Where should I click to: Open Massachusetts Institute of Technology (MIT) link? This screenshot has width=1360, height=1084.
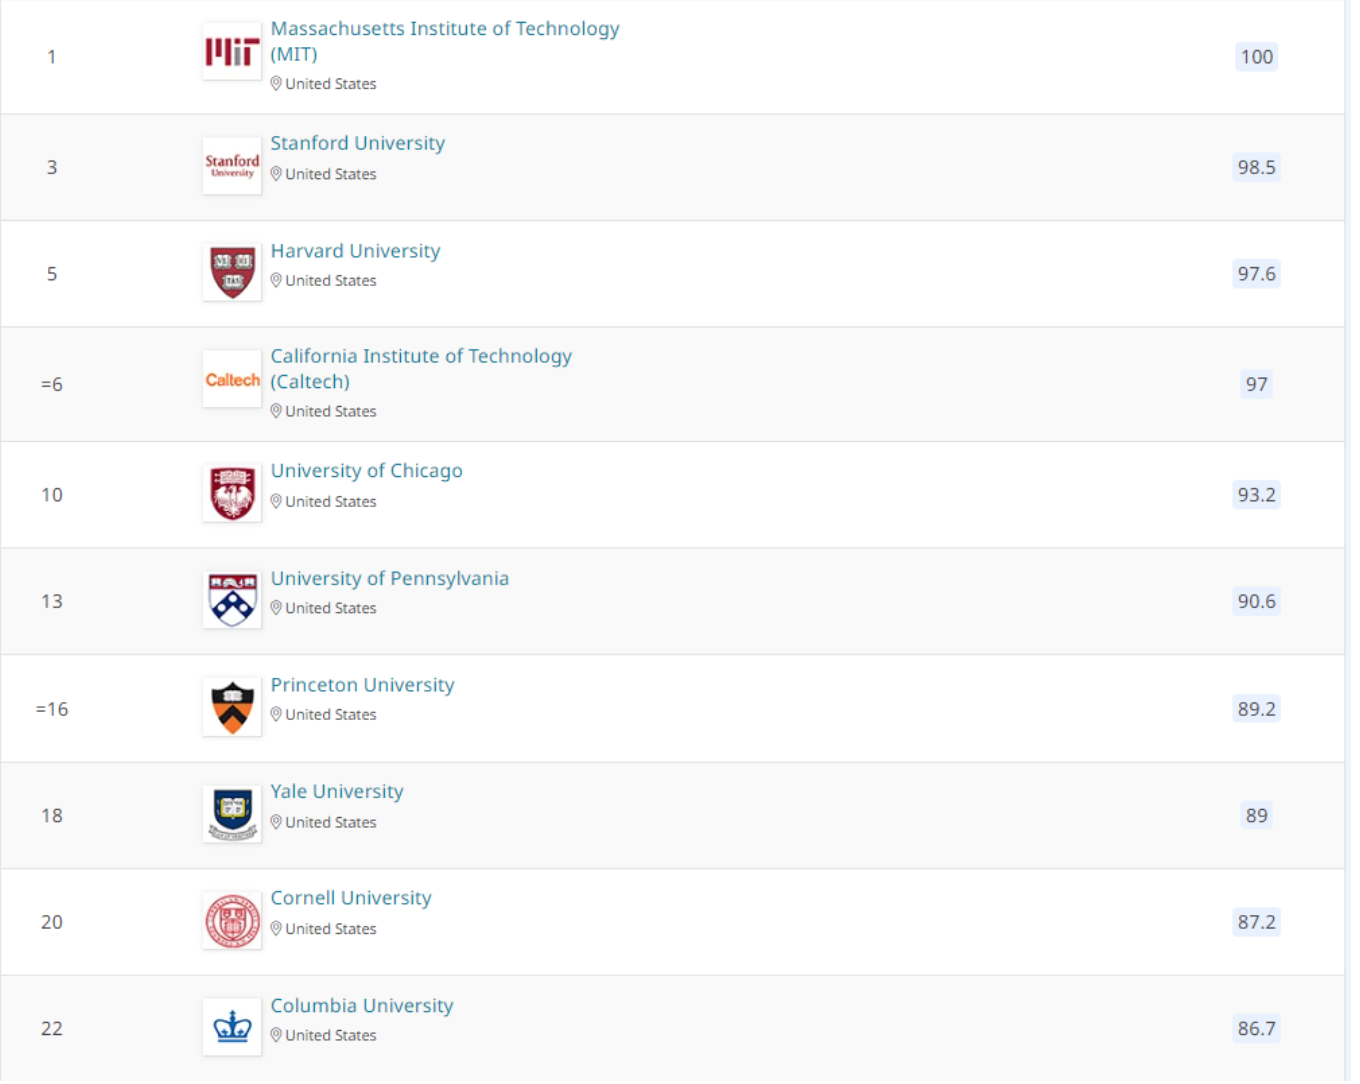[445, 41]
